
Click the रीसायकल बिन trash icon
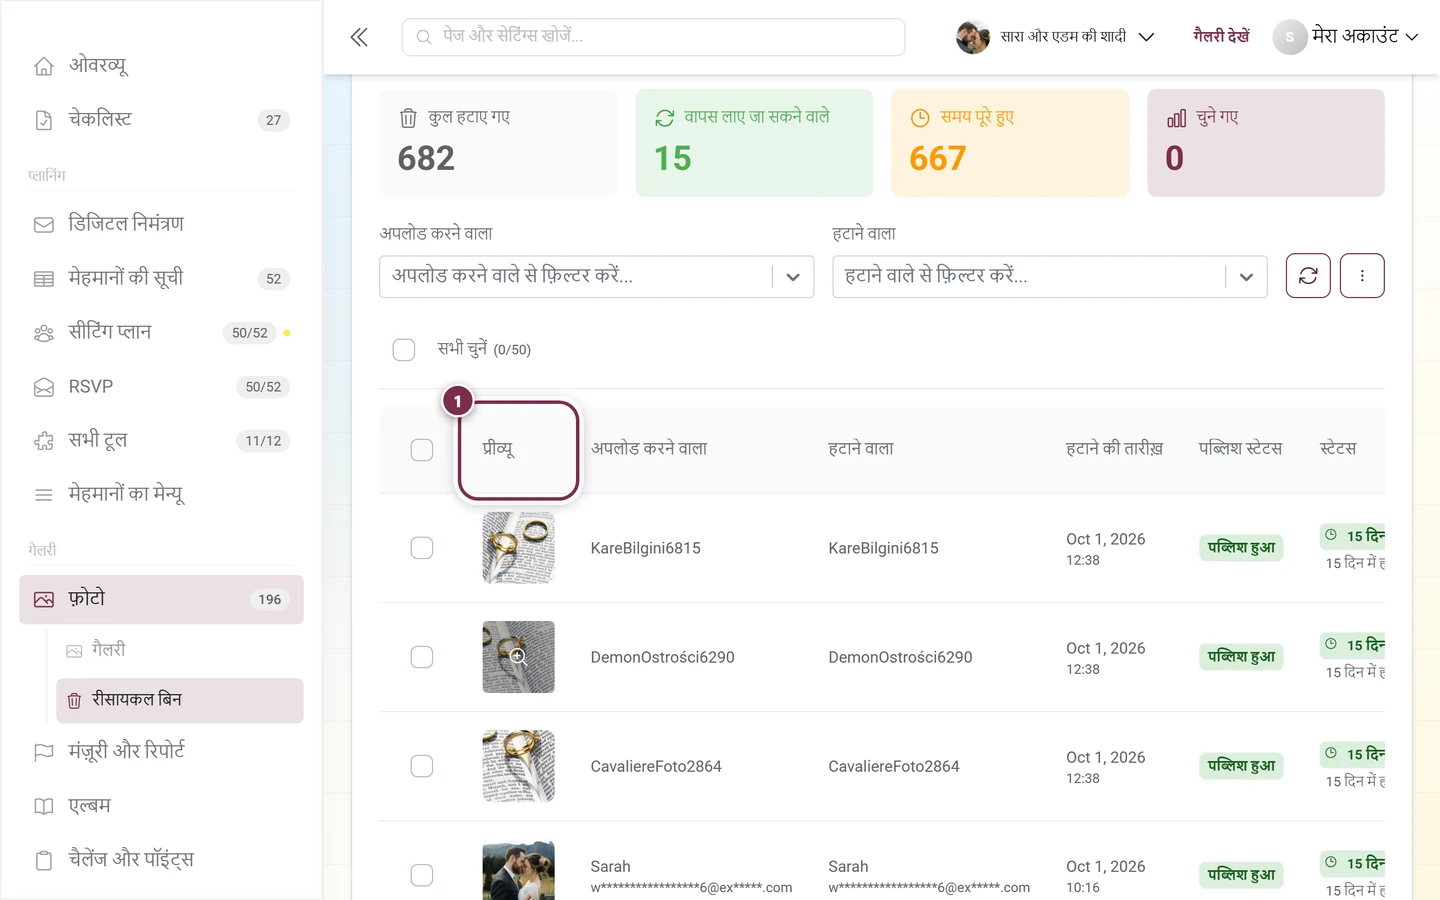(74, 701)
